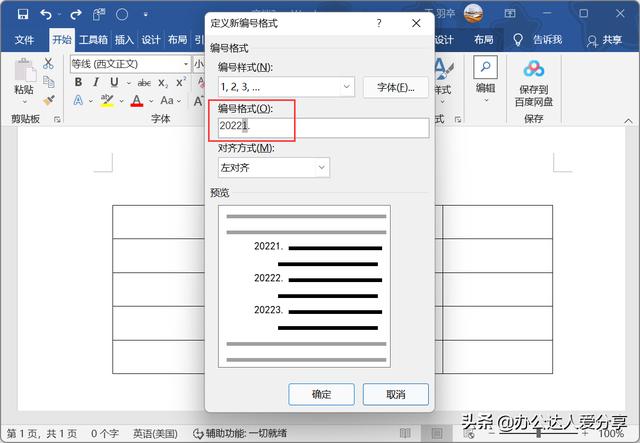Click the 取消 (Cancel) button
The height and width of the screenshot is (443, 640).
tap(396, 394)
